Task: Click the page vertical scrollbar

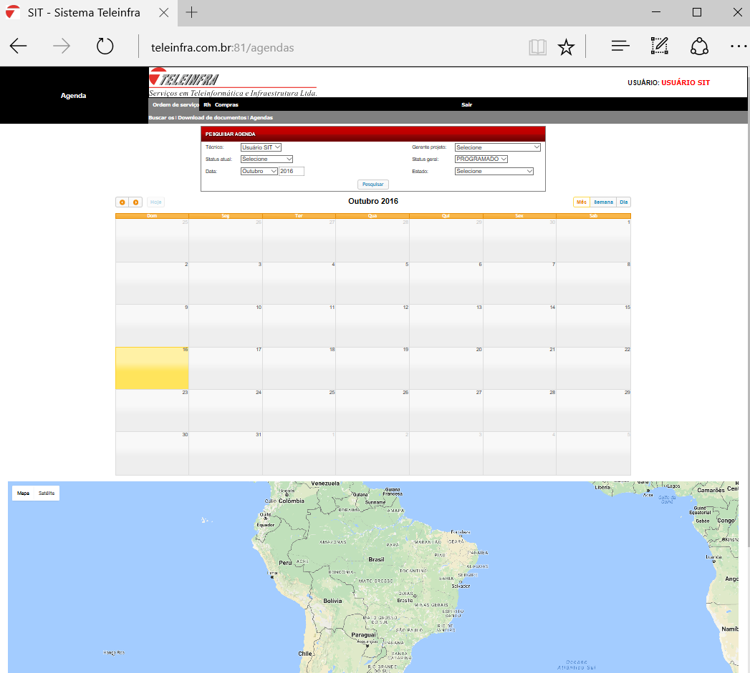Action: [748, 306]
